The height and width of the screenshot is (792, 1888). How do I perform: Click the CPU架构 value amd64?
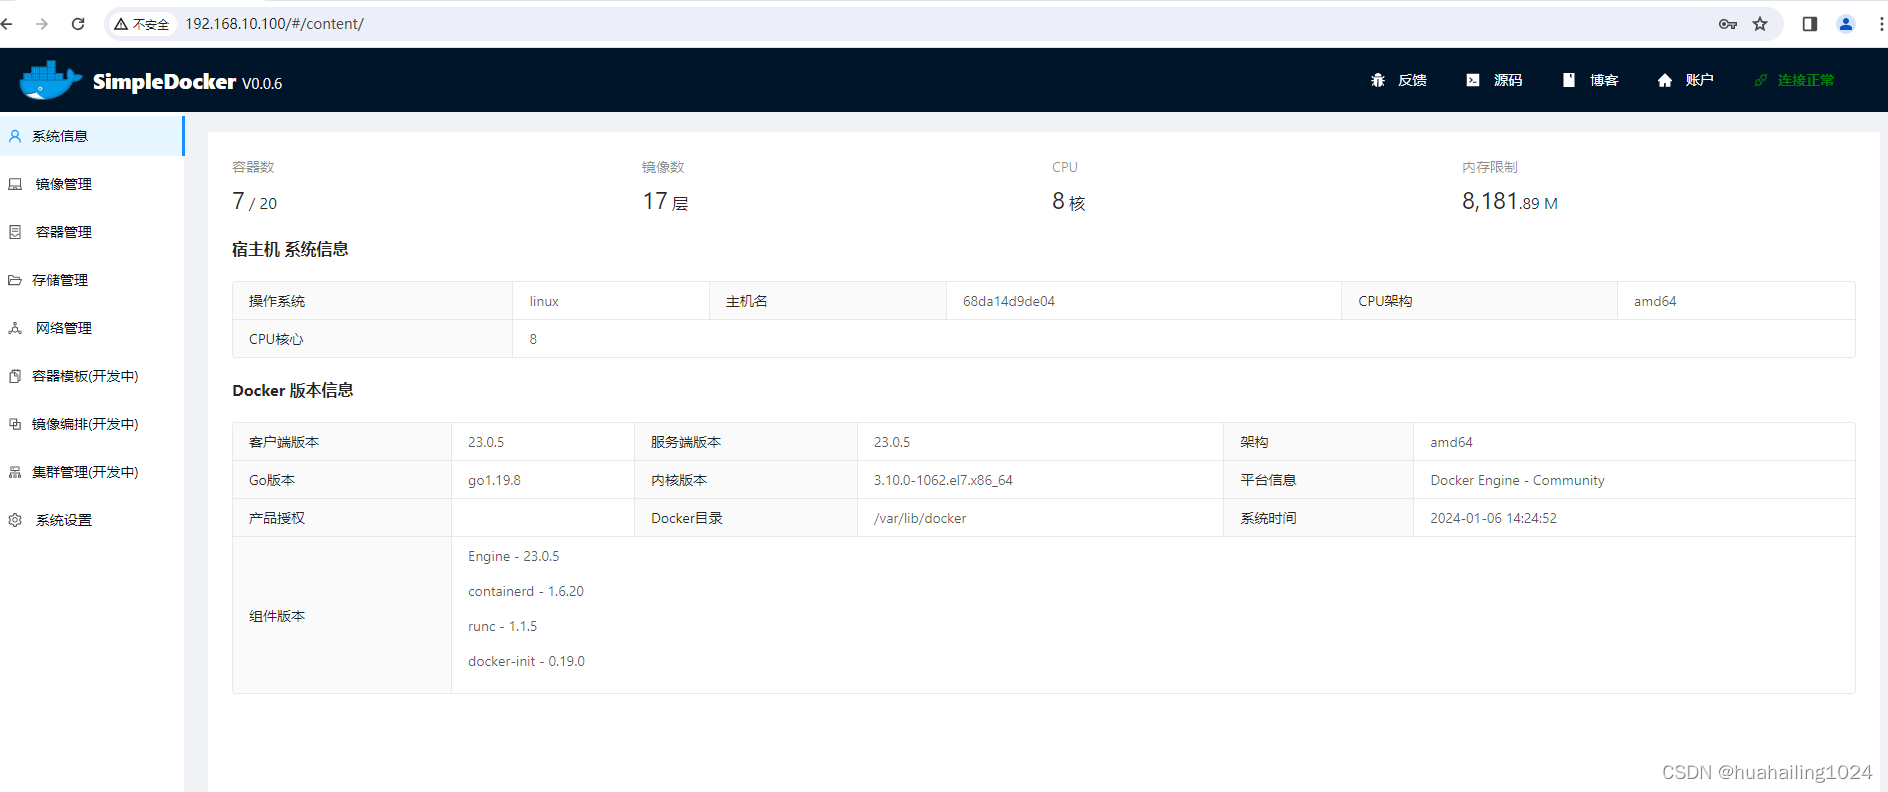pyautogui.click(x=1655, y=301)
